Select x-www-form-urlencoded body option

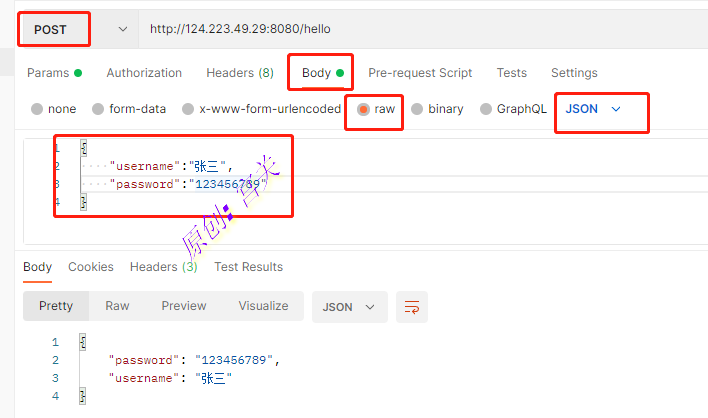[x=260, y=109]
